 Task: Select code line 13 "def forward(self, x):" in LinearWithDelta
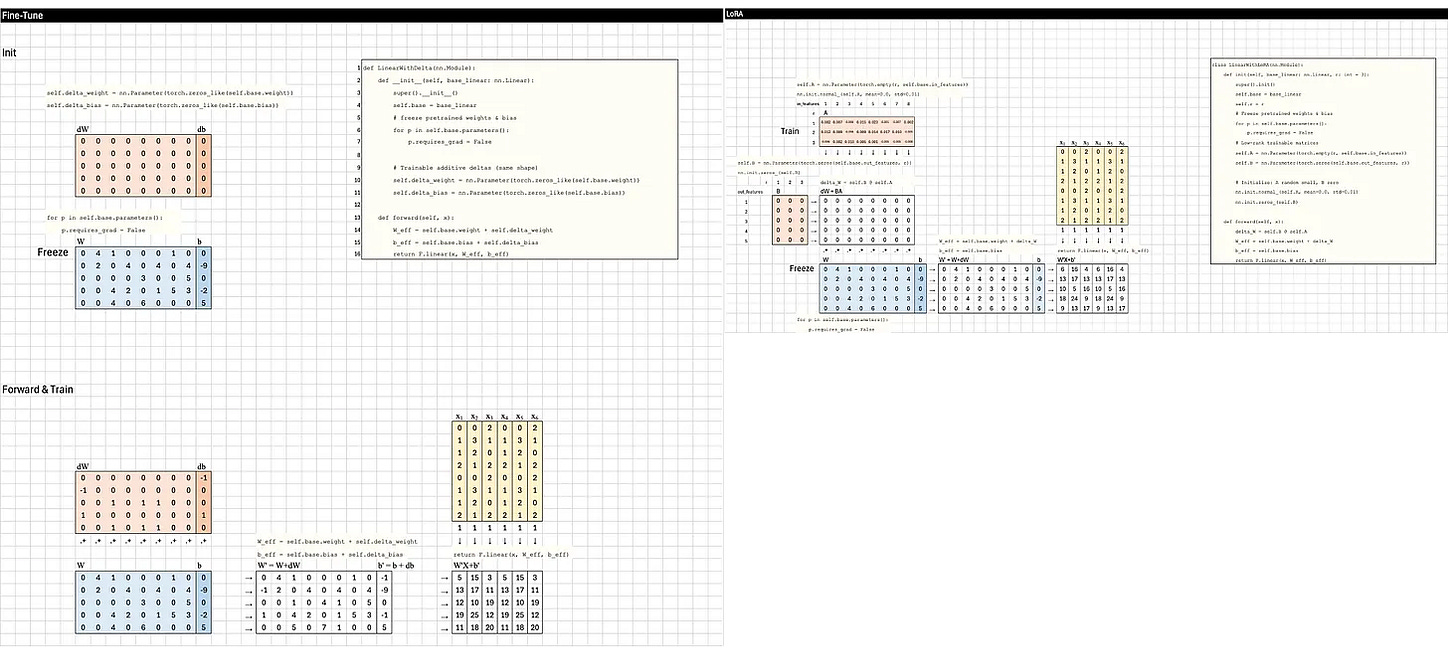click(416, 217)
